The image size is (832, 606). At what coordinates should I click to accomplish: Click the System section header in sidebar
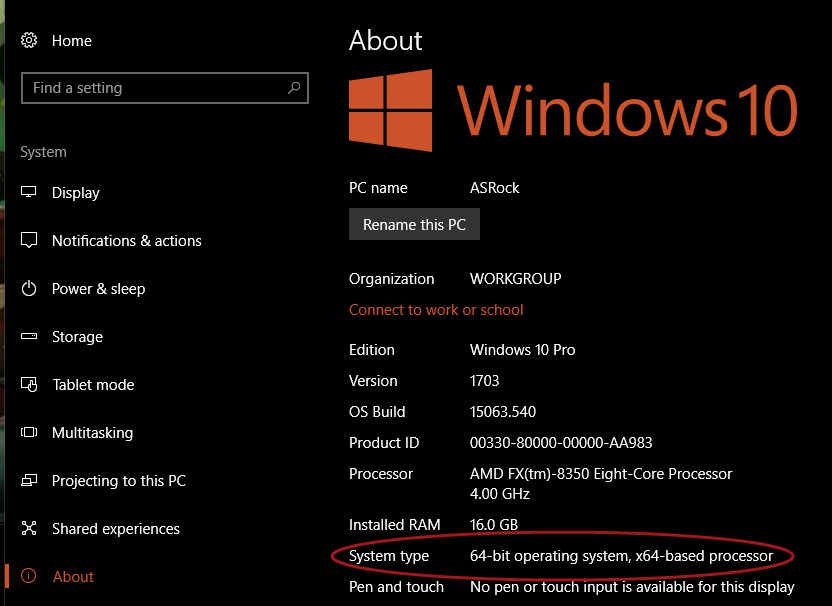click(x=44, y=152)
